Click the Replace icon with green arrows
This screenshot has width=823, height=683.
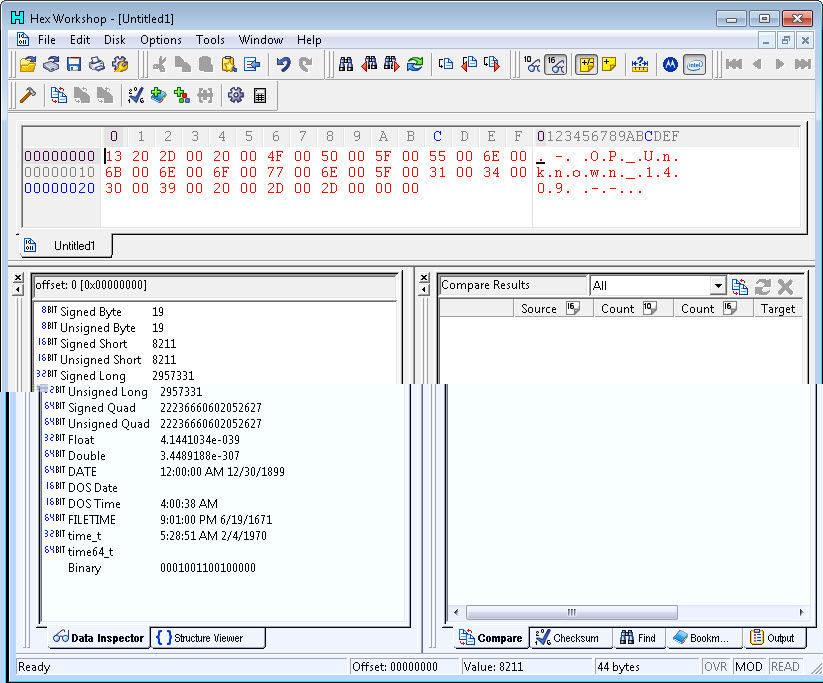[415, 64]
